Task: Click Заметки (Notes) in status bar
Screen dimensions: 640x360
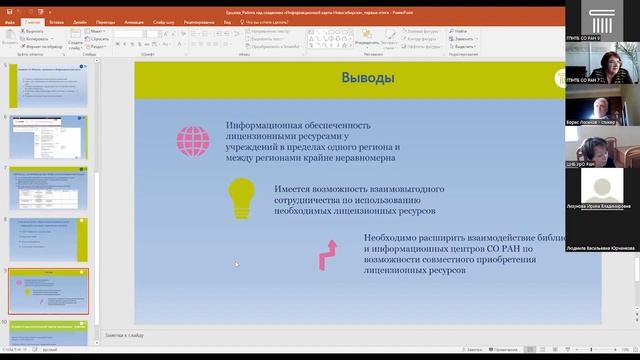Action: [472, 349]
